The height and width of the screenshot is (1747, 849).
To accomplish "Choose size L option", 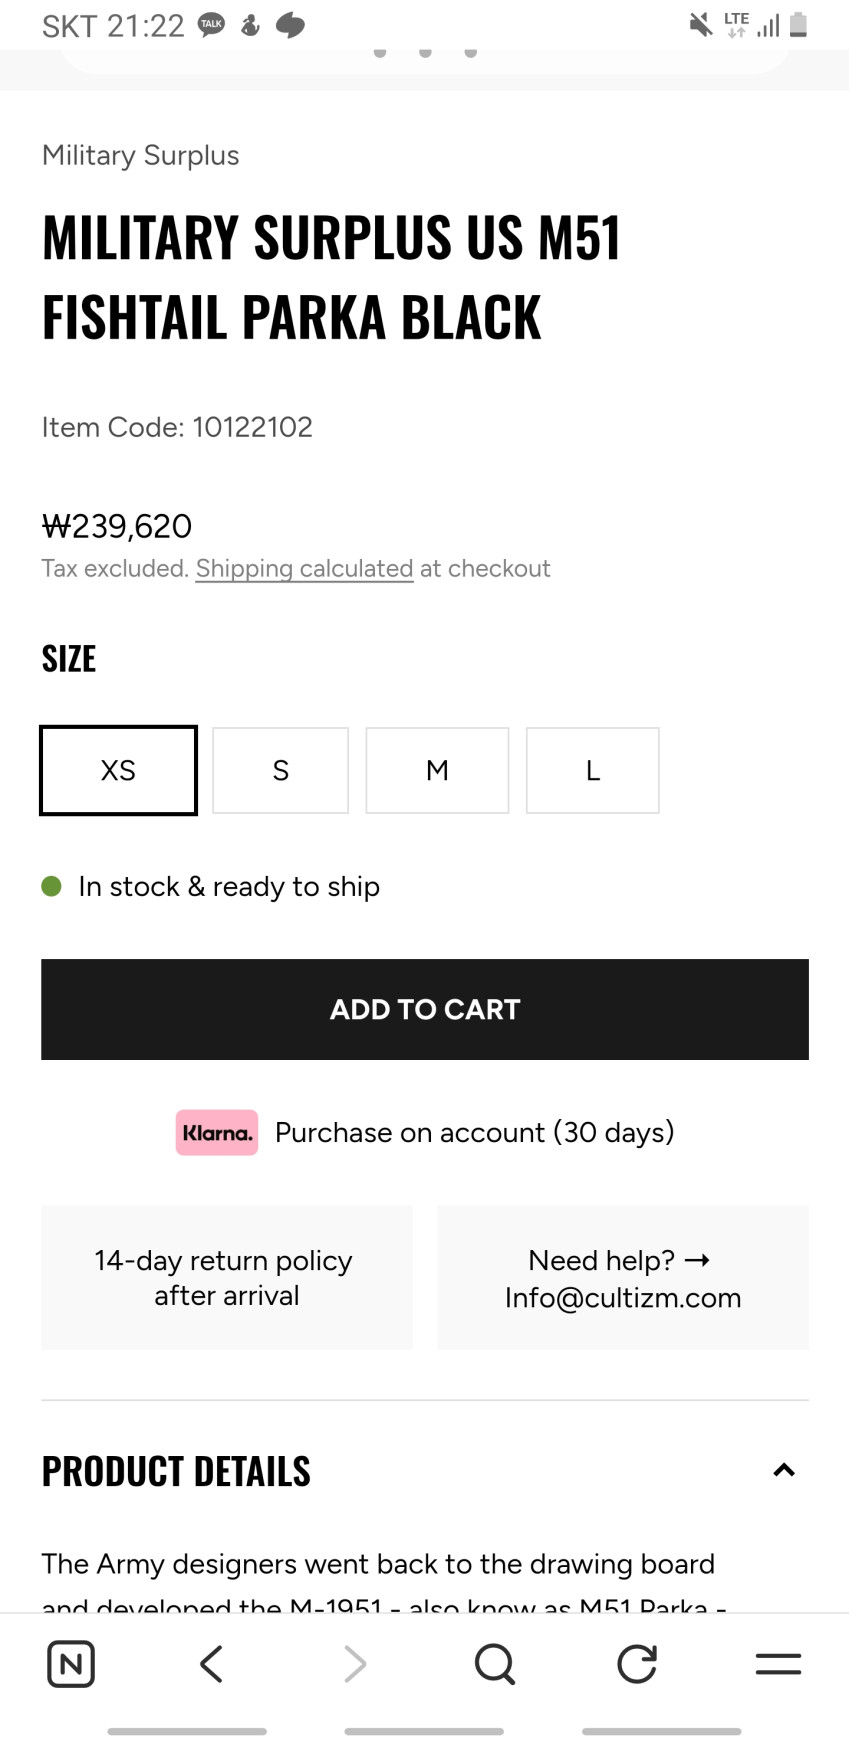I will click(x=592, y=770).
